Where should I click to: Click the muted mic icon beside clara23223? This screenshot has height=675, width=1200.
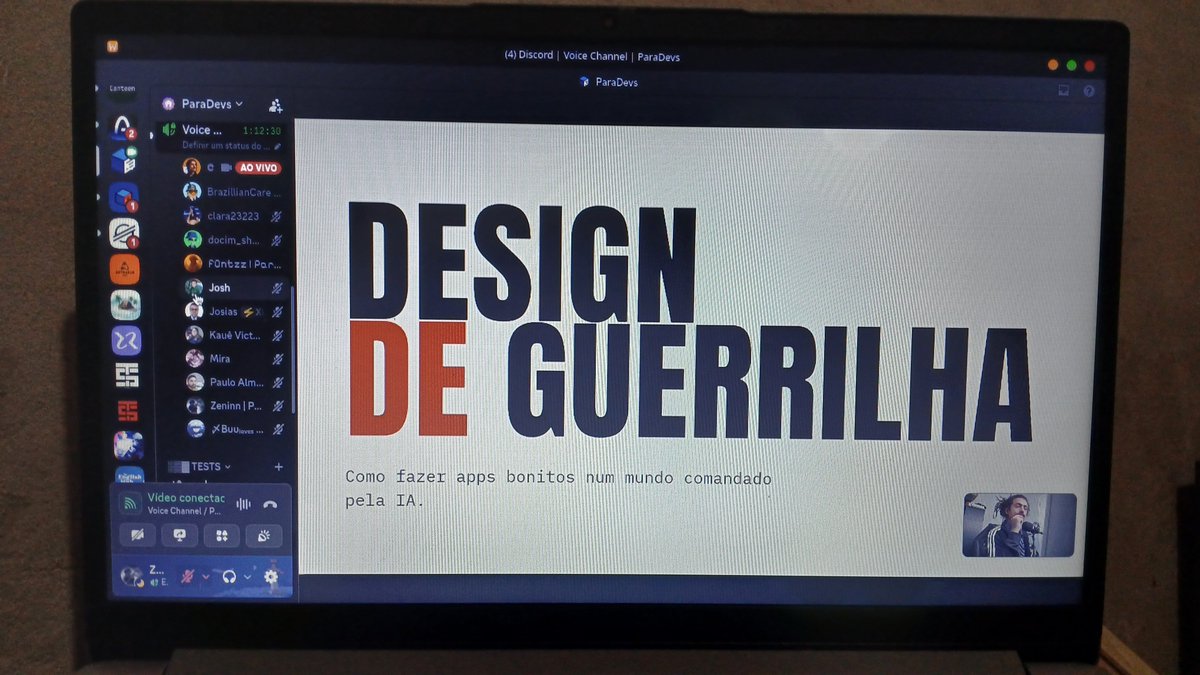coord(277,216)
